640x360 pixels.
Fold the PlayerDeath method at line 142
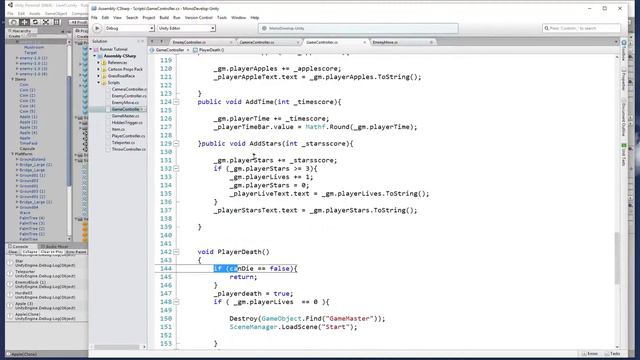pos(176,252)
